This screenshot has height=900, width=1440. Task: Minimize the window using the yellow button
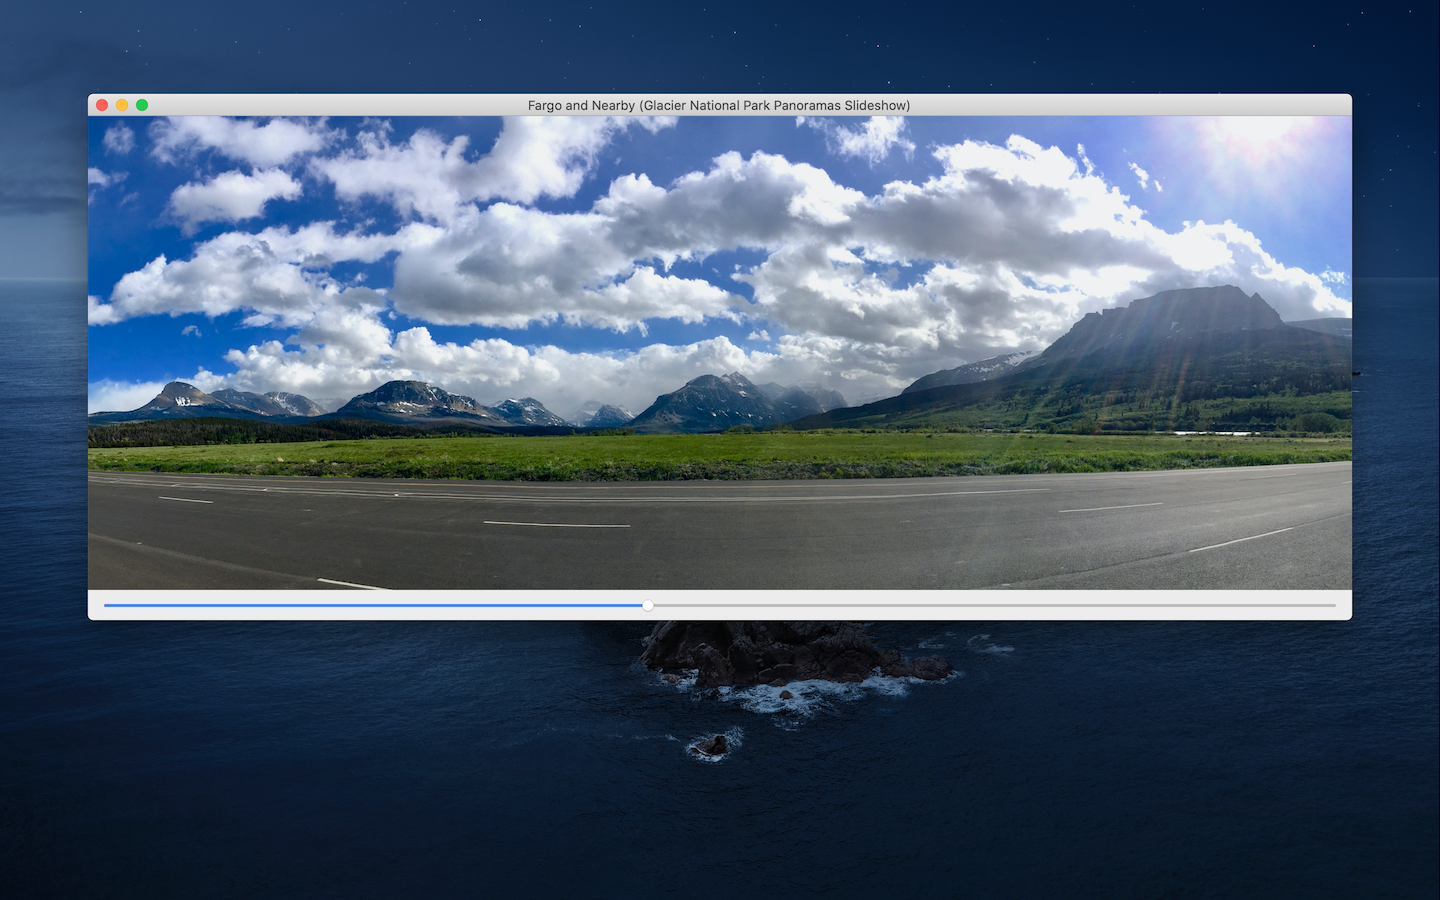coord(122,105)
